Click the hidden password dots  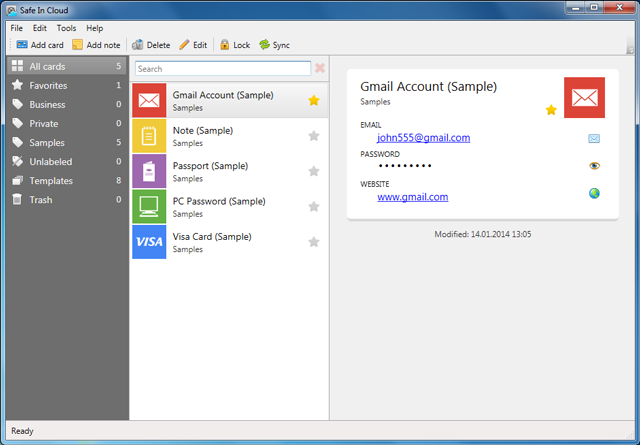point(405,166)
